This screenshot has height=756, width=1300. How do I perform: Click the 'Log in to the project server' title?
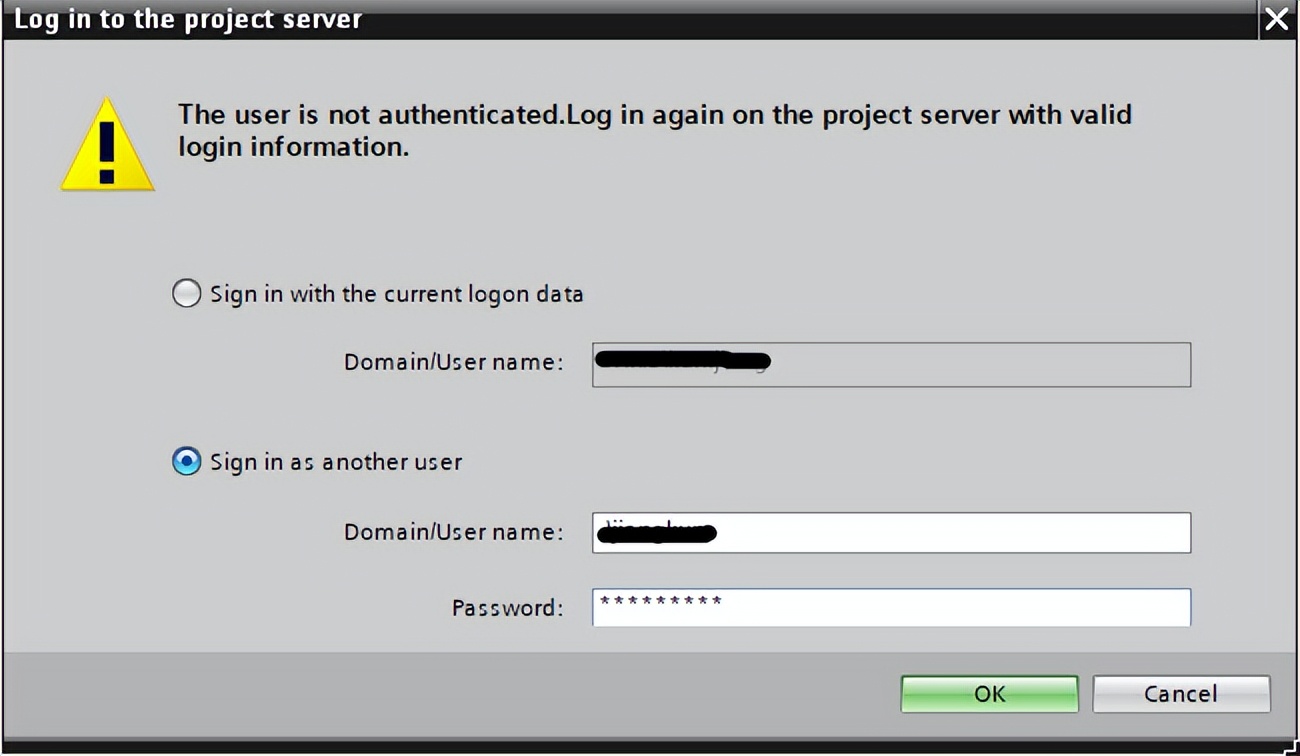(188, 19)
